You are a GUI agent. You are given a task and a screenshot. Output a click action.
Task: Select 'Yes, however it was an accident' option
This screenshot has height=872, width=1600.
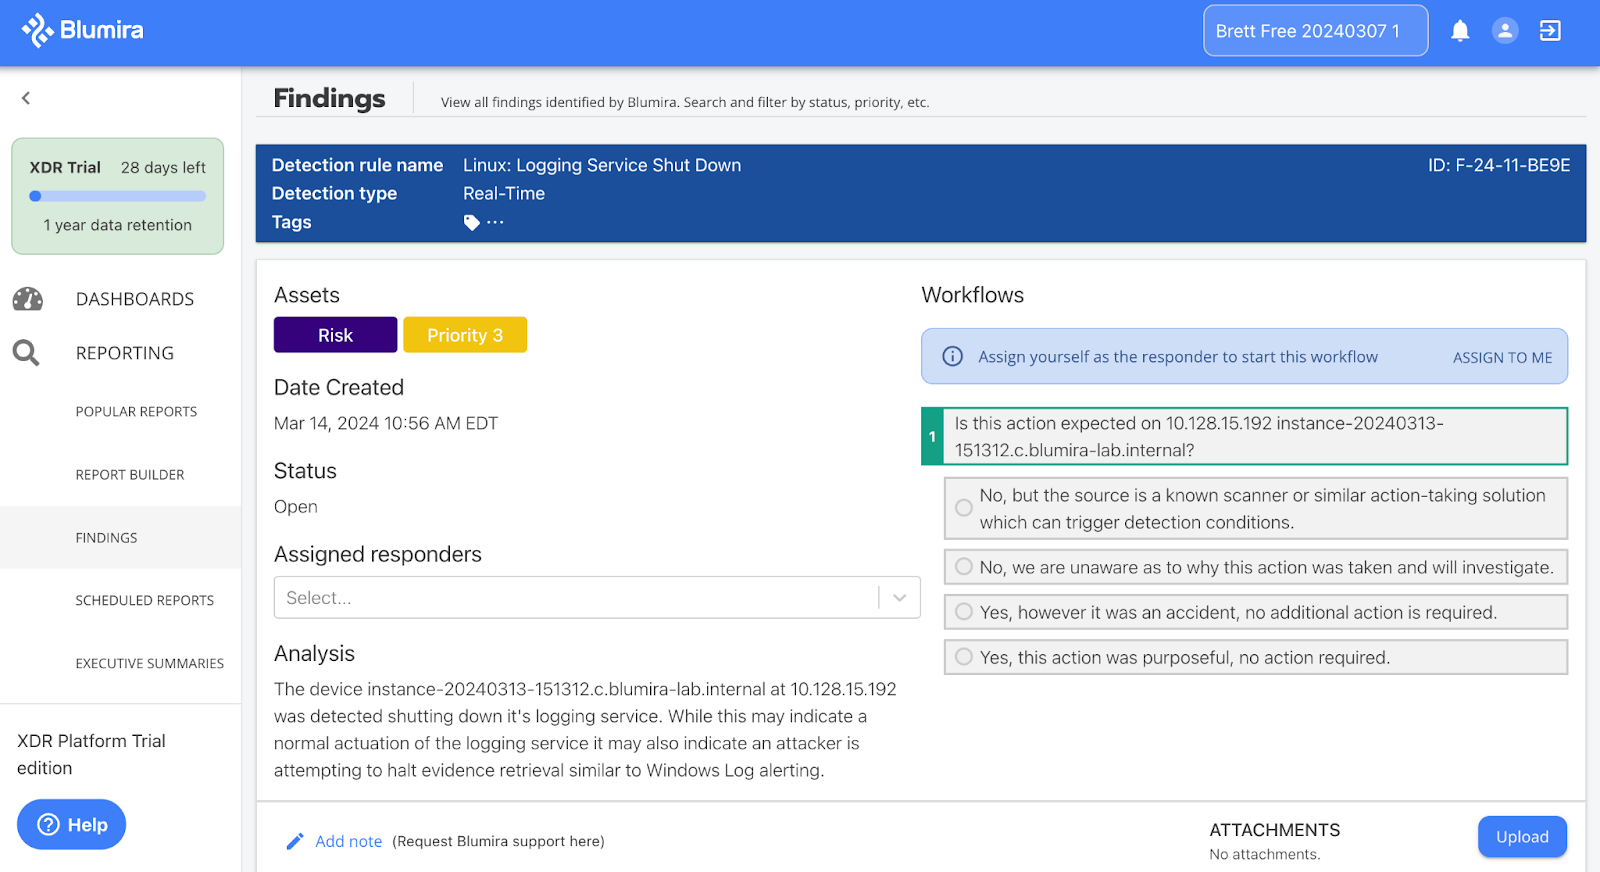1256,612
